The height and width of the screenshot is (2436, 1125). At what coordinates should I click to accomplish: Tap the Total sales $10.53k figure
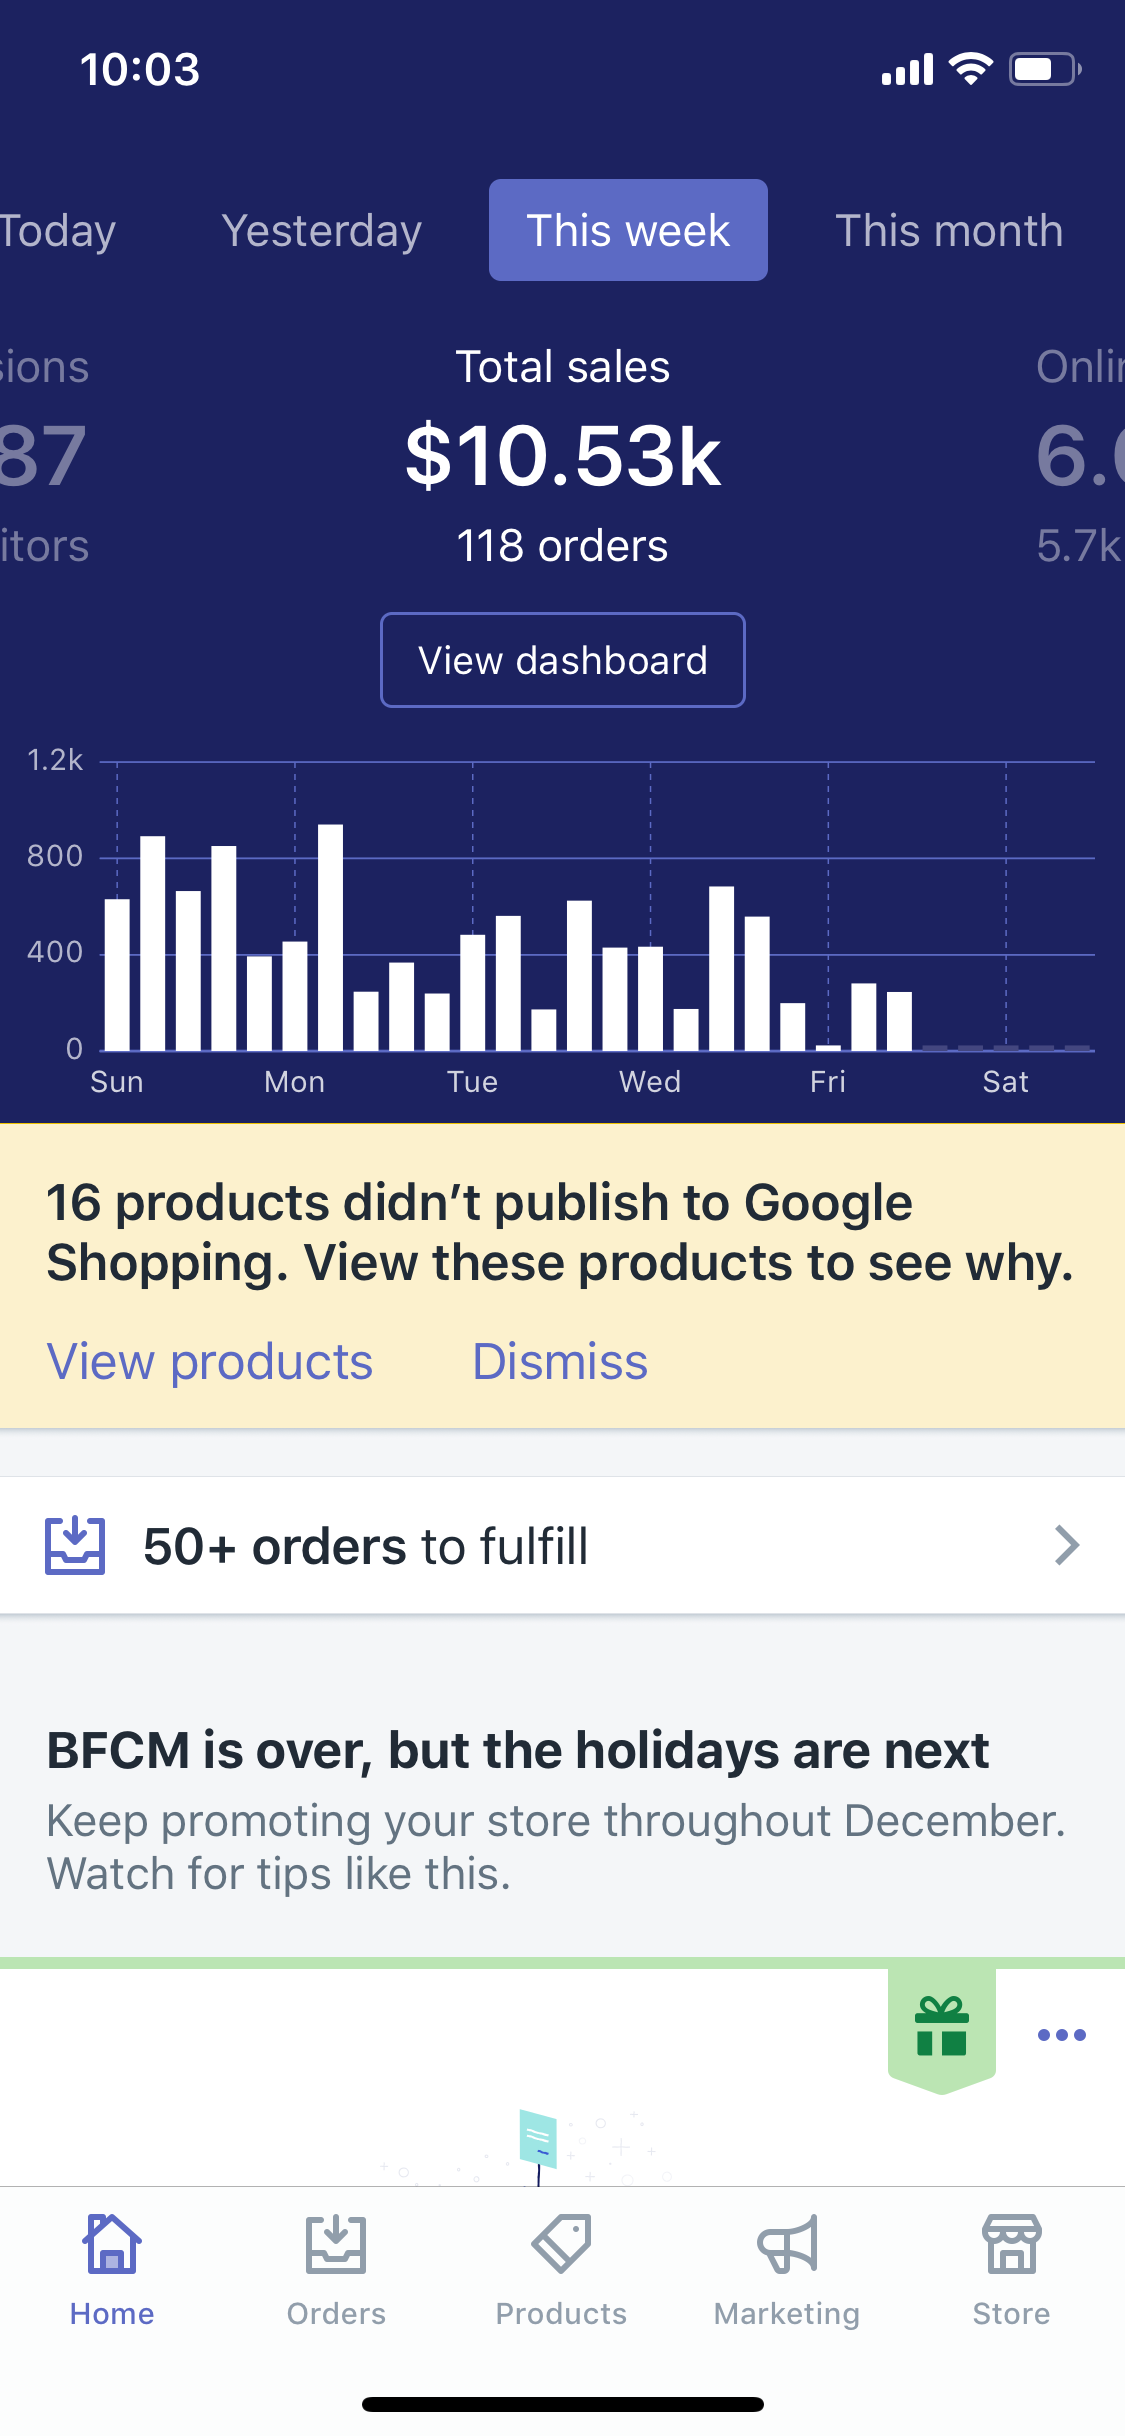[x=562, y=456]
